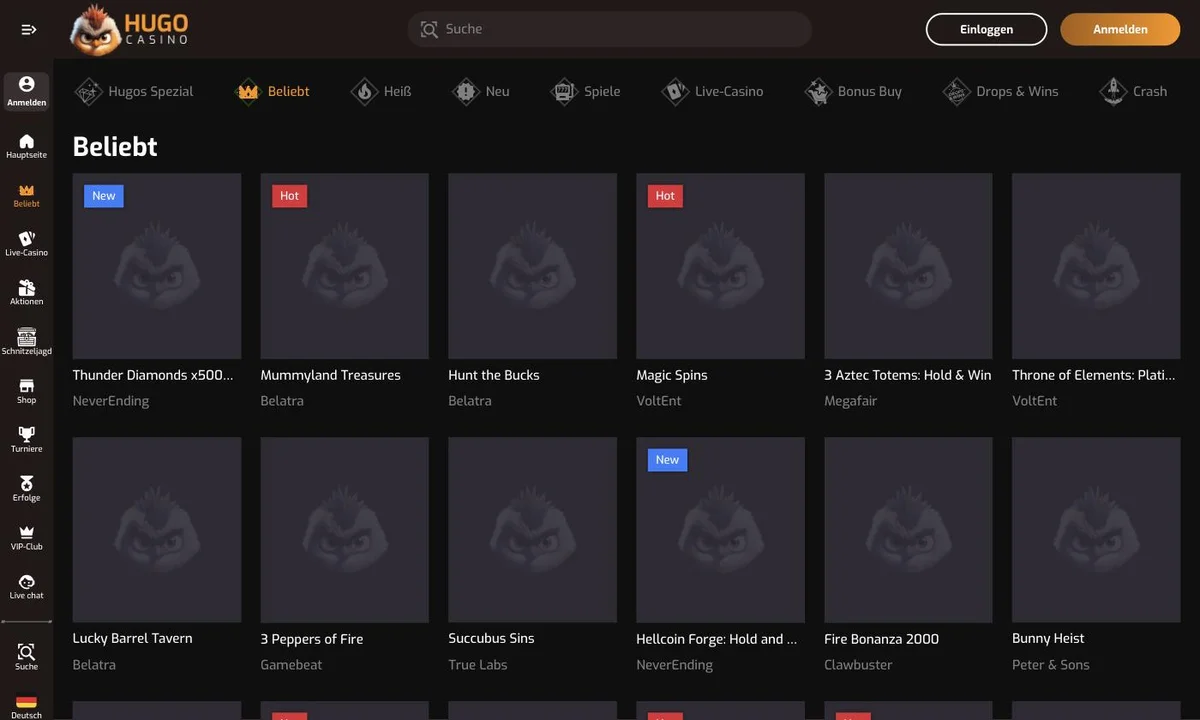Go to Hauptseite in the sidebar
This screenshot has width=1200, height=720.
[27, 146]
